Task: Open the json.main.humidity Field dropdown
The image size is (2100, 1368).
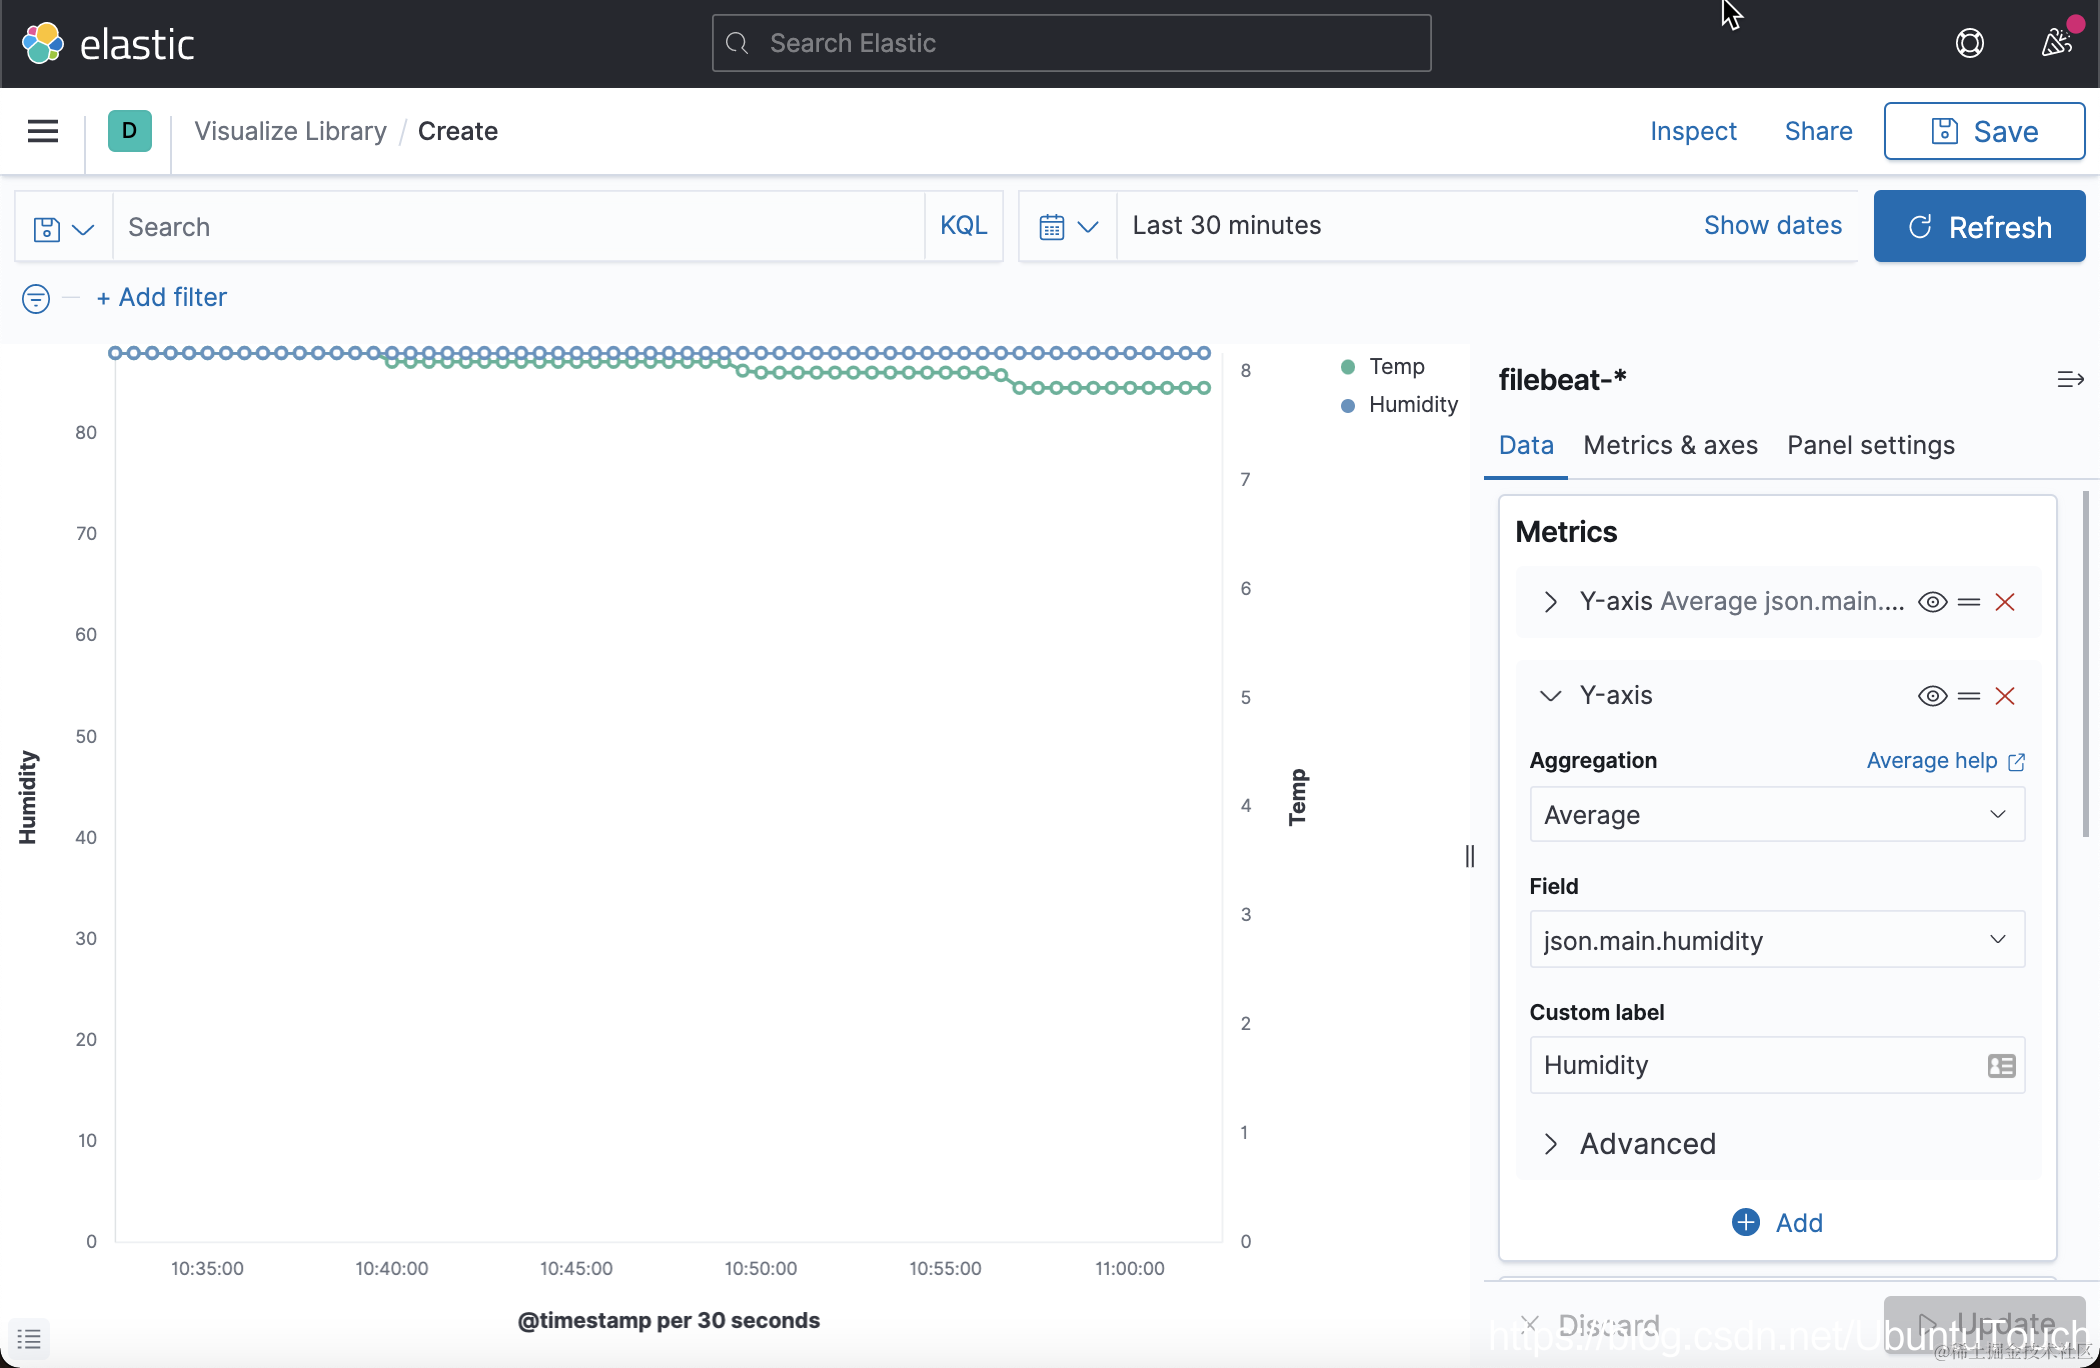Action: [1776, 940]
